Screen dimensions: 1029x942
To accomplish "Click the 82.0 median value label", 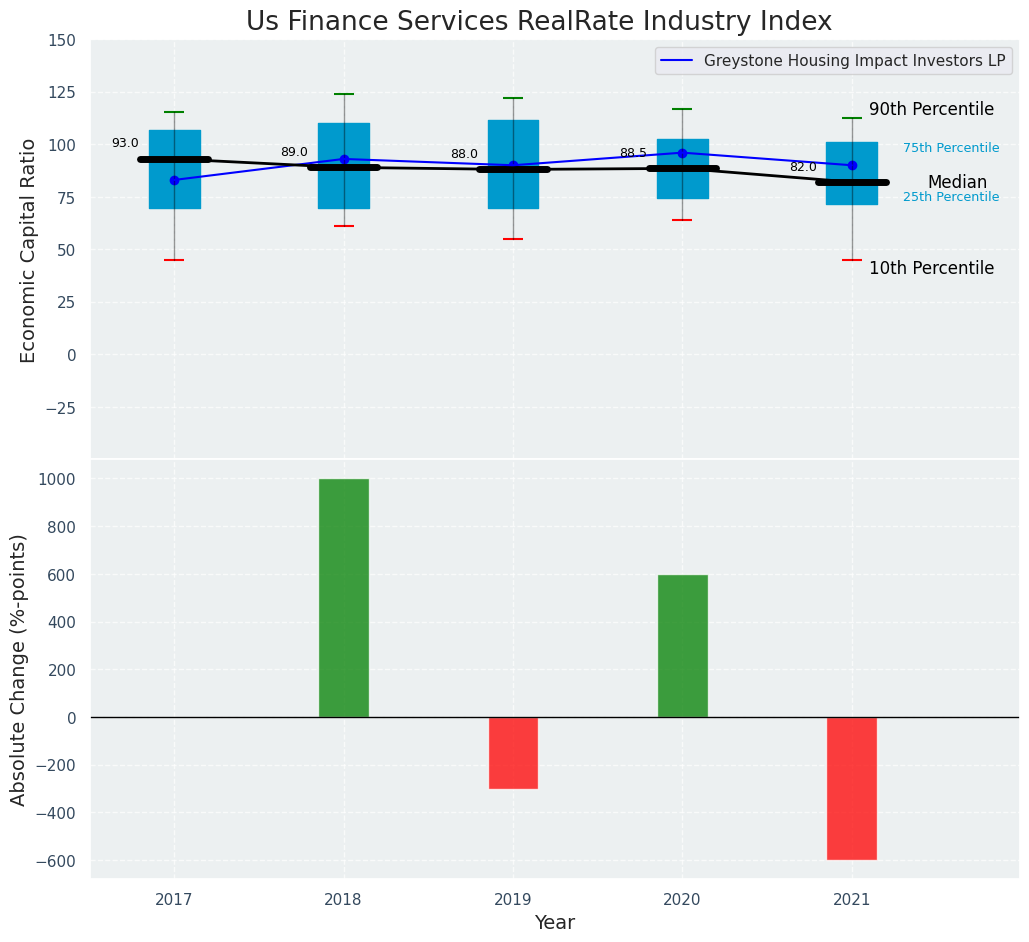I will pyautogui.click(x=803, y=167).
